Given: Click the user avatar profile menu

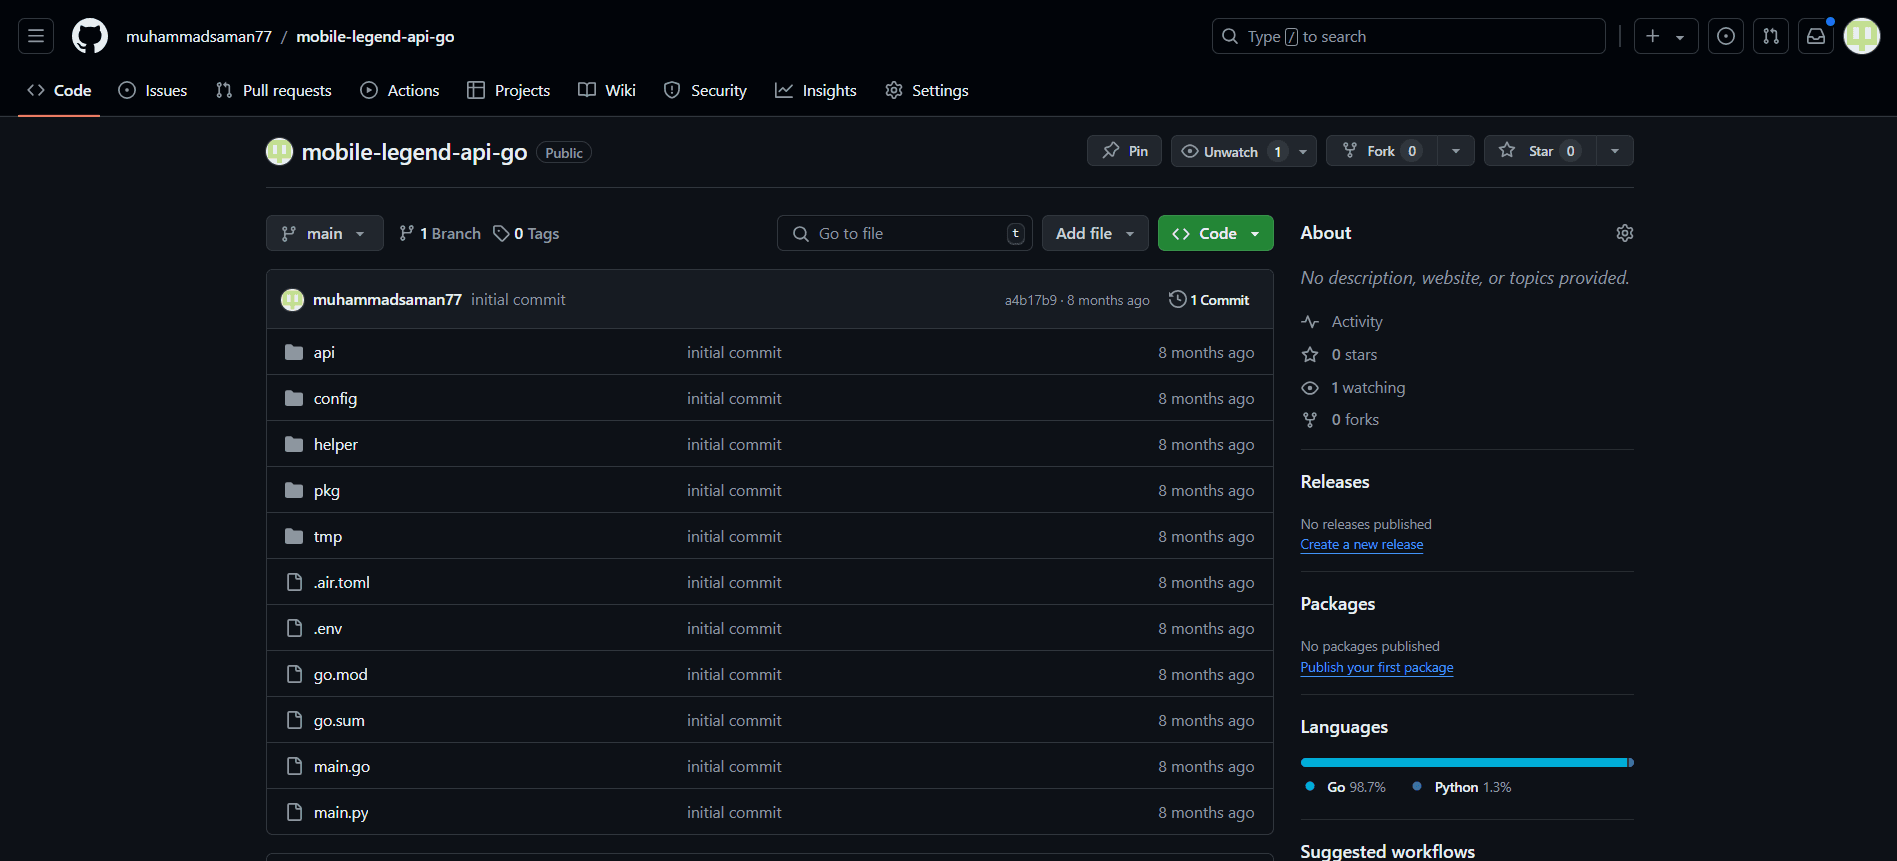Looking at the screenshot, I should [x=1861, y=36].
